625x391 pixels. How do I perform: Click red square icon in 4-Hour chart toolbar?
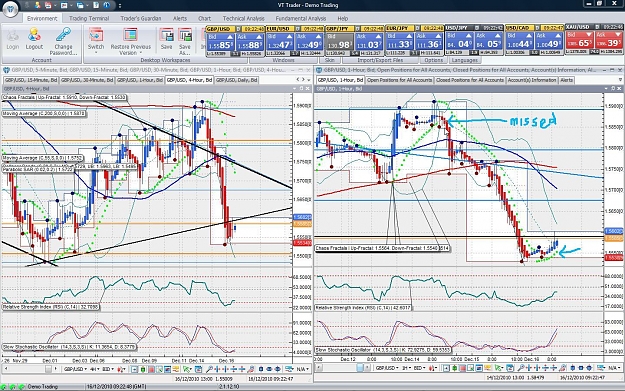pos(151,369)
